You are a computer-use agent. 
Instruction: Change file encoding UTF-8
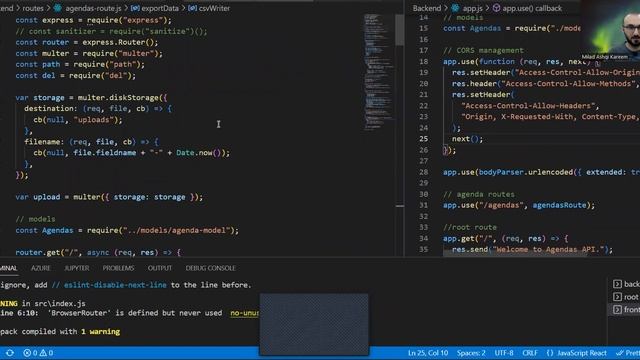point(504,353)
